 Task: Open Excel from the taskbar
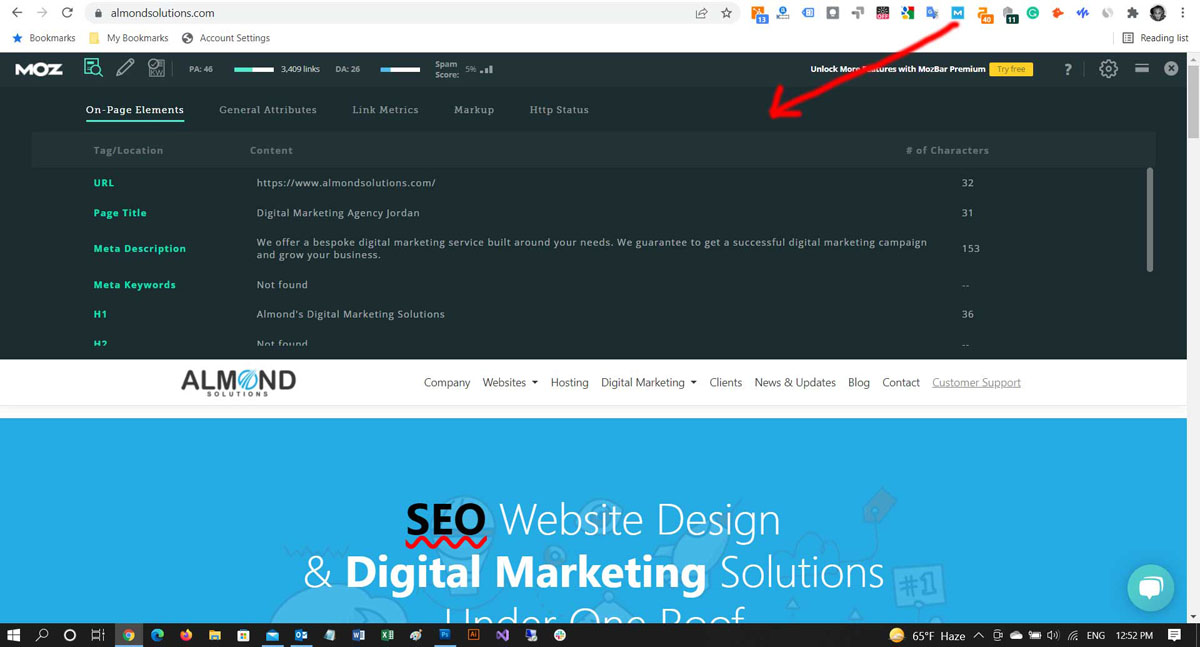[x=387, y=635]
